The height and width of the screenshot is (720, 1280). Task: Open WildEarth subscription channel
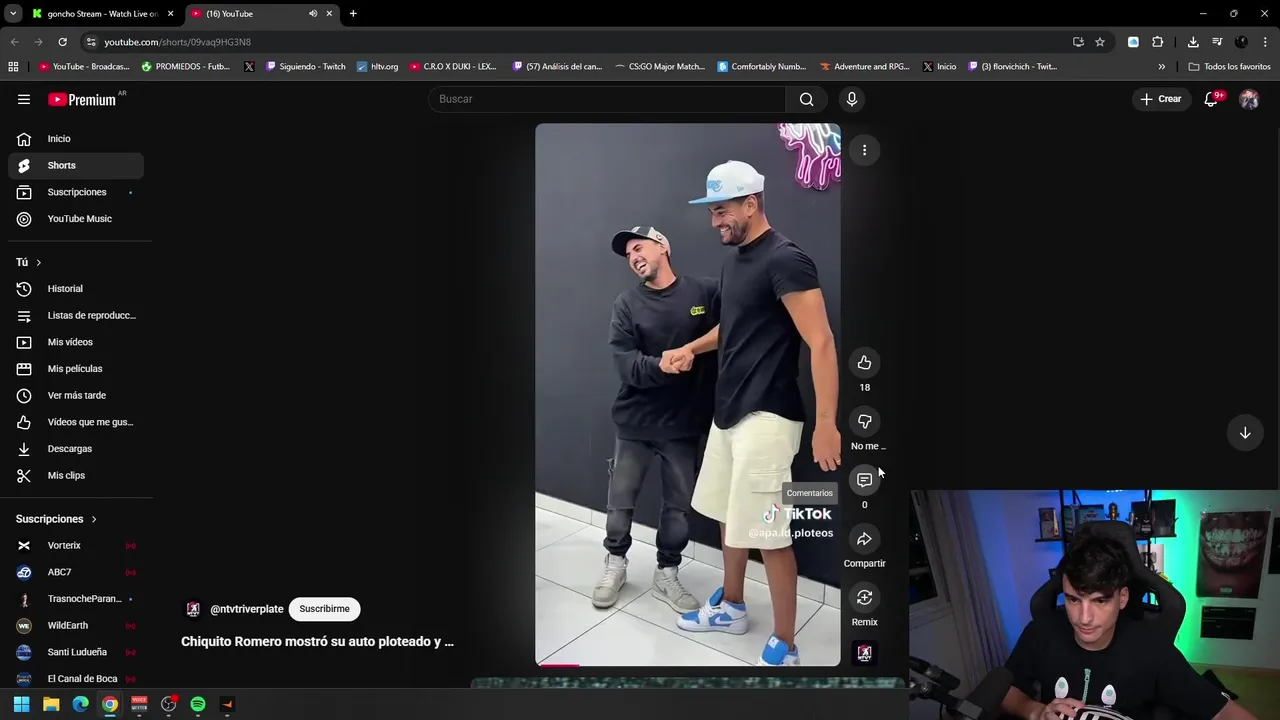pyautogui.click(x=76, y=625)
